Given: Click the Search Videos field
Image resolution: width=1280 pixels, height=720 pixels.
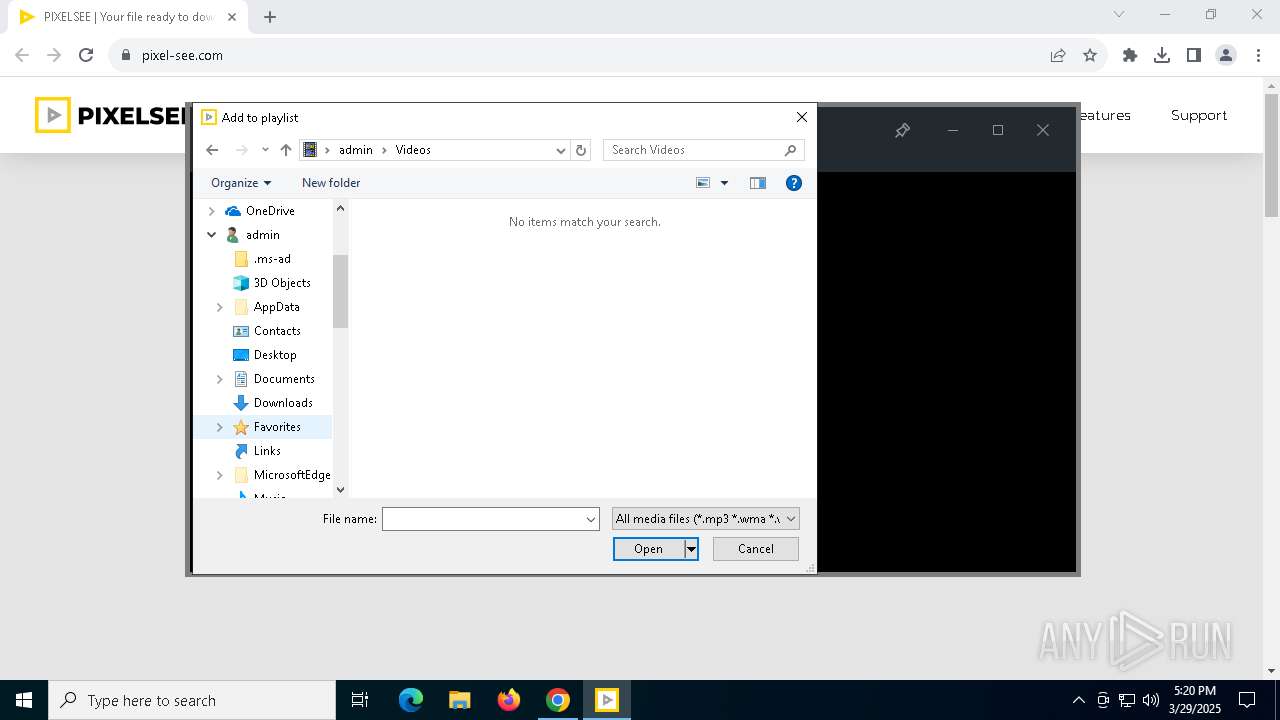Looking at the screenshot, I should pos(704,150).
